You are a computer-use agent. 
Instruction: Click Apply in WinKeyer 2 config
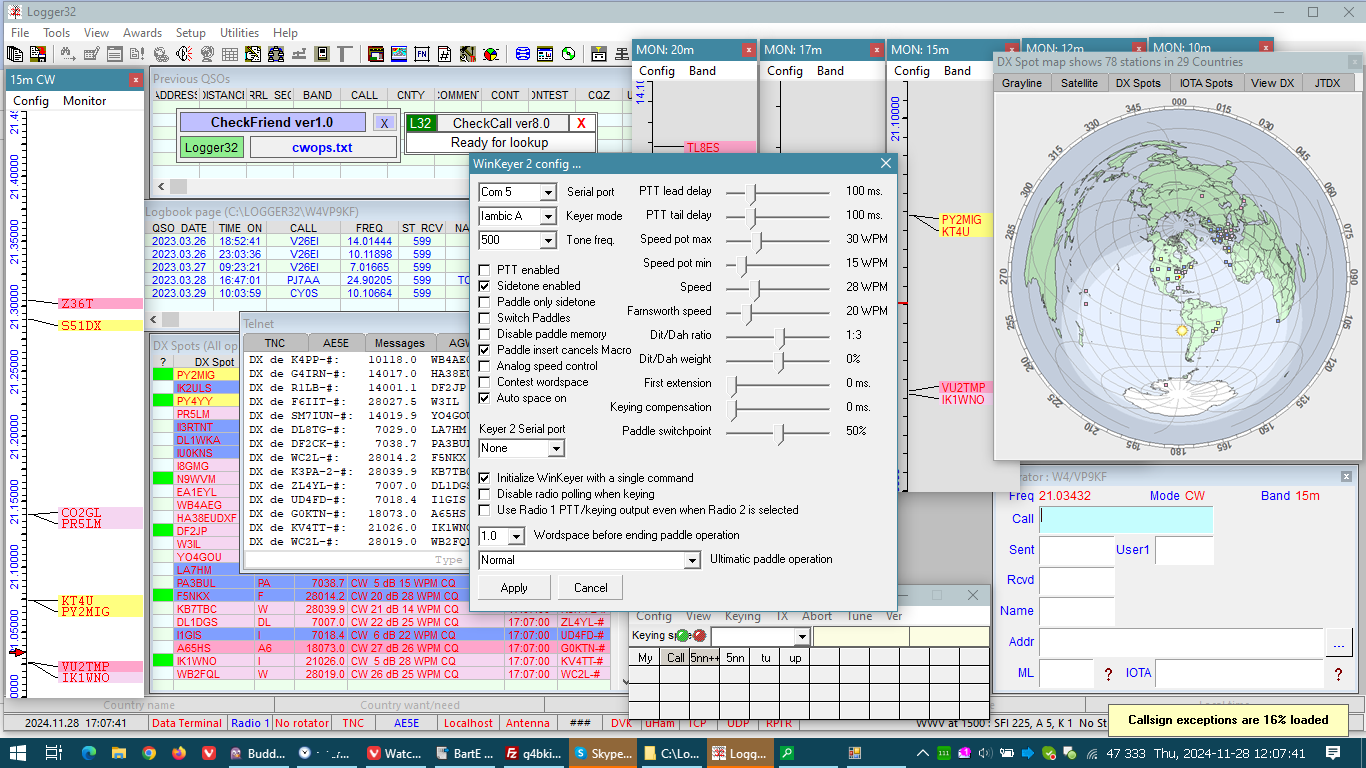pos(514,588)
